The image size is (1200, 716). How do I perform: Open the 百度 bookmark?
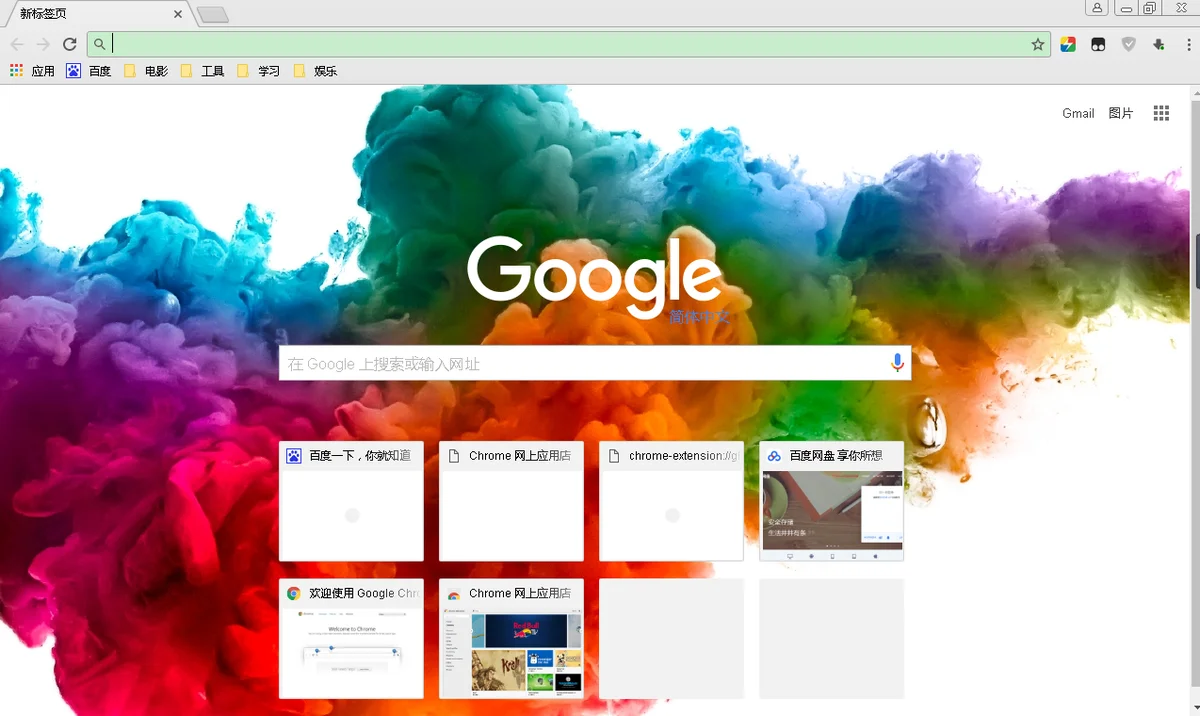pos(89,71)
